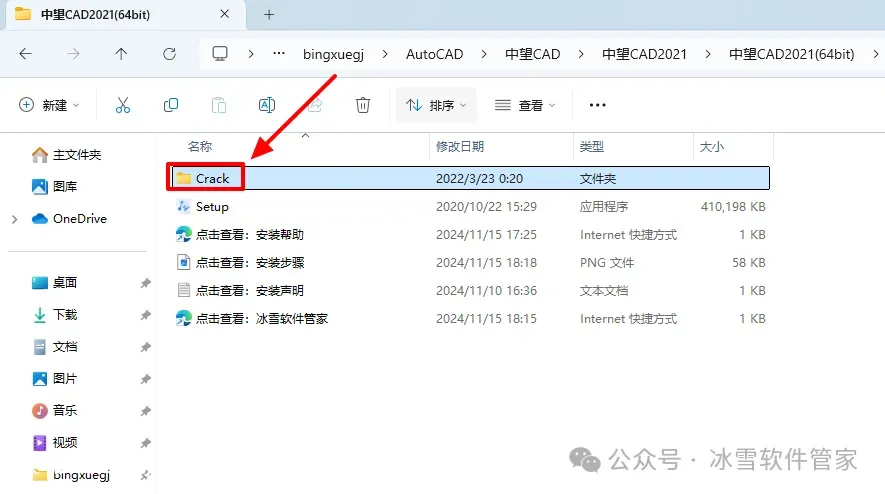Click the Share icon

[x=315, y=105]
